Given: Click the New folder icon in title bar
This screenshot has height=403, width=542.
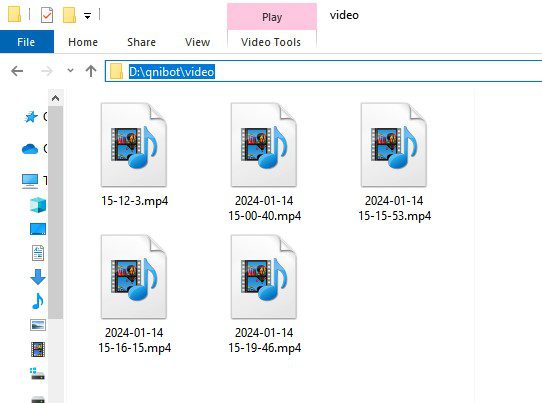Looking at the screenshot, I should coord(69,15).
